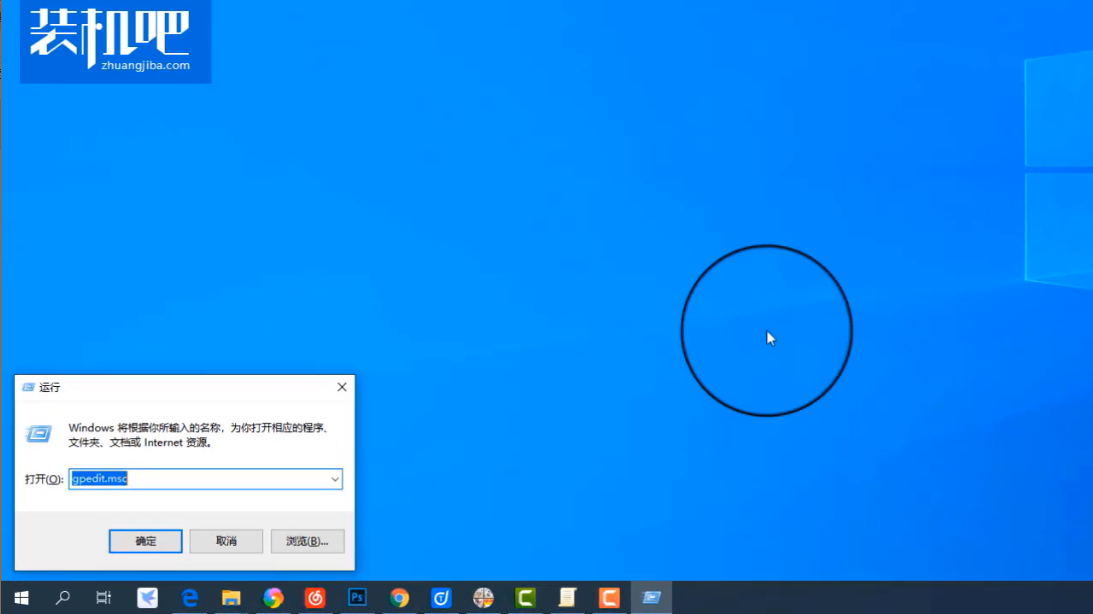Open the red NetEase Cloud Music icon
The image size is (1093, 614).
pos(315,598)
